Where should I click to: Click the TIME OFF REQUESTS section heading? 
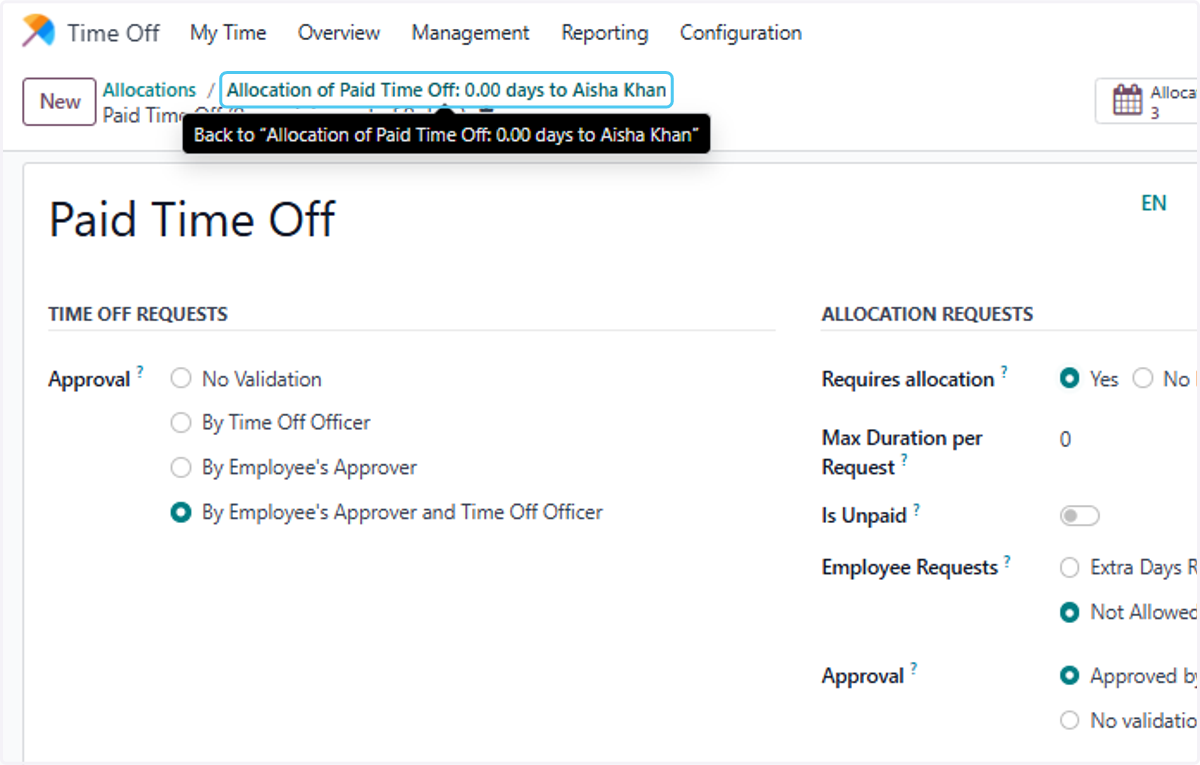[138, 314]
